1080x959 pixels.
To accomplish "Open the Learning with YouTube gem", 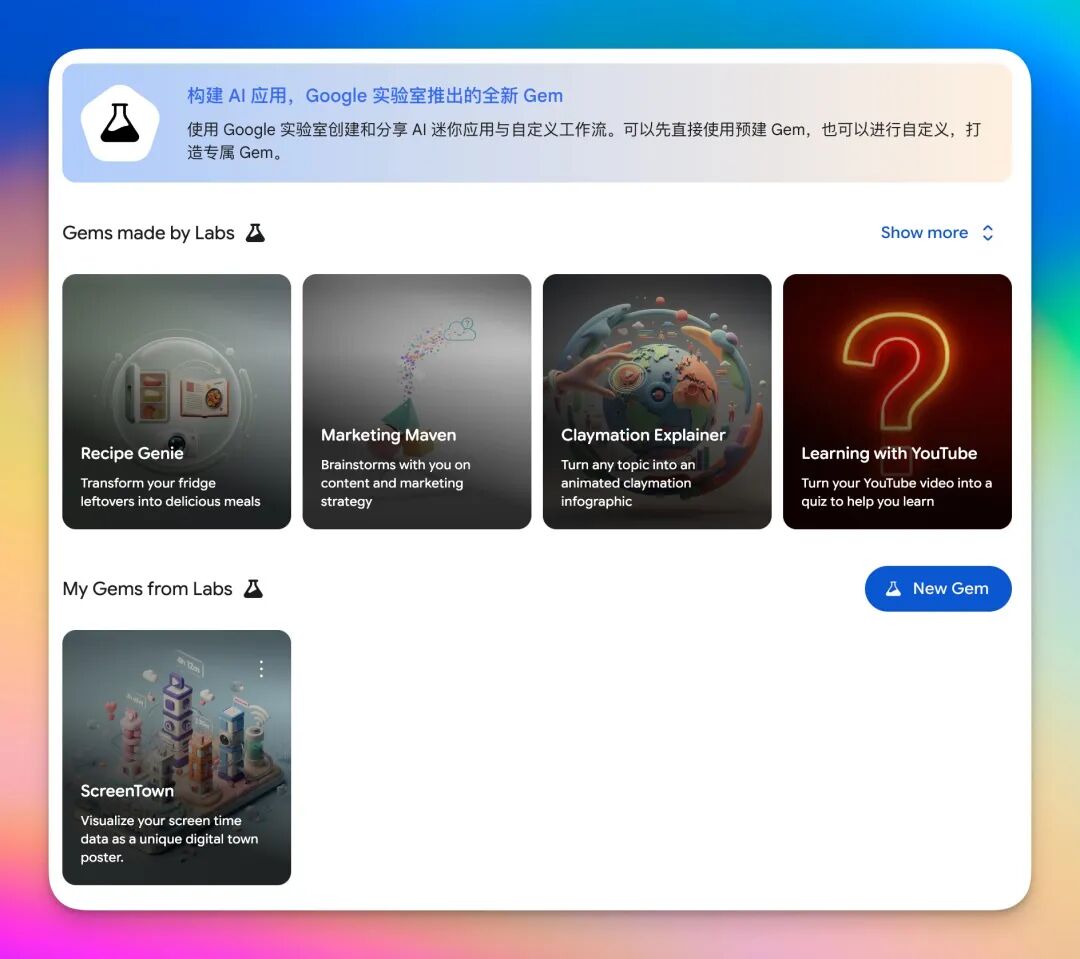I will tap(897, 401).
